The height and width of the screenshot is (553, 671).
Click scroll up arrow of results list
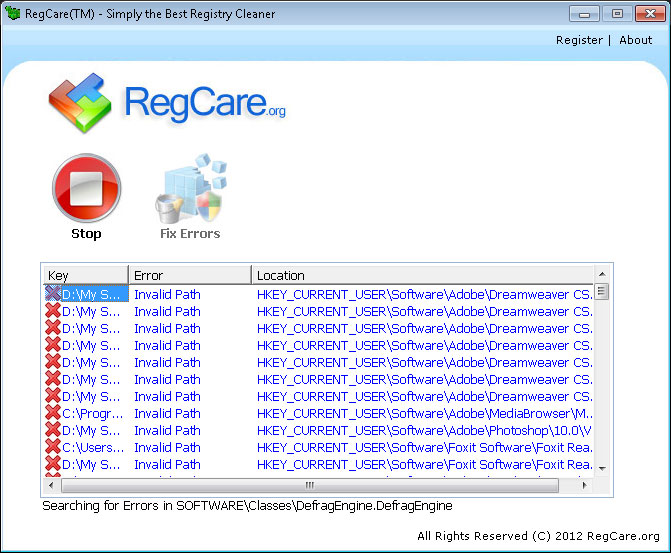click(x=602, y=274)
